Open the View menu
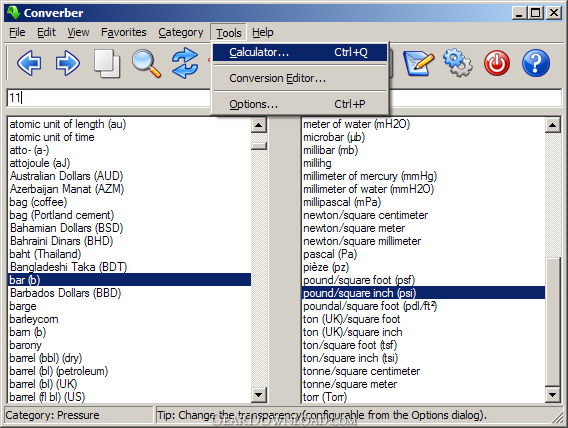This screenshot has width=568, height=428. (x=78, y=32)
